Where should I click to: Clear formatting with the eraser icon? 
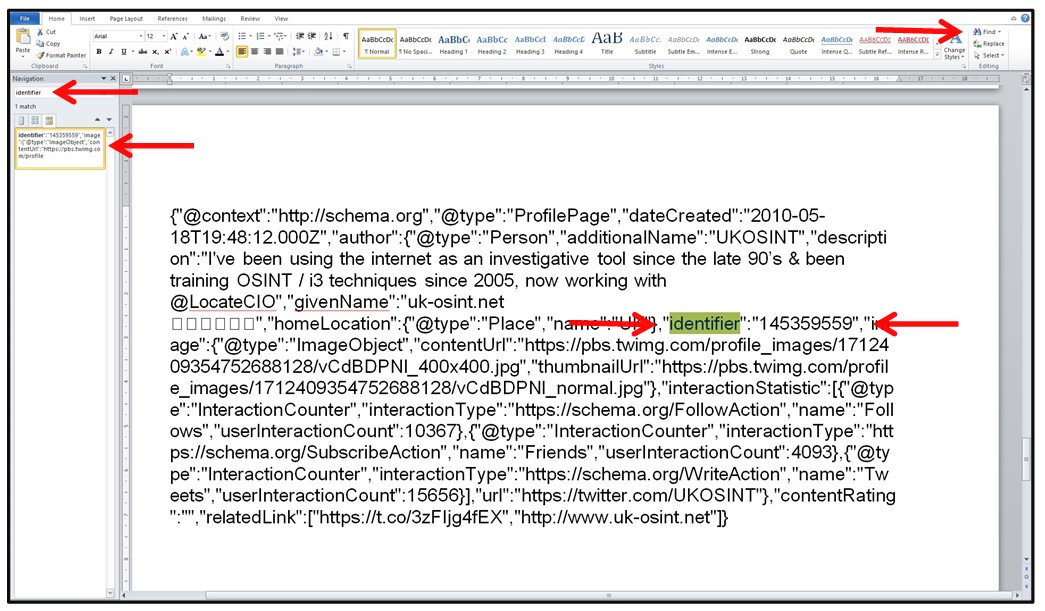coord(225,36)
